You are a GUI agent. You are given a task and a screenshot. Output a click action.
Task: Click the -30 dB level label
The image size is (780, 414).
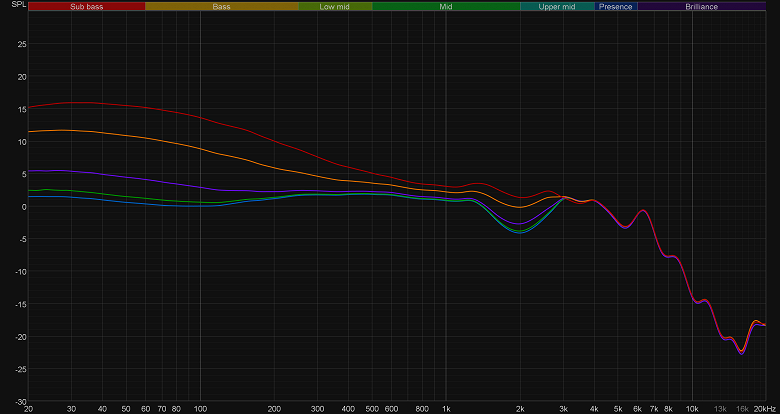pos(21,402)
